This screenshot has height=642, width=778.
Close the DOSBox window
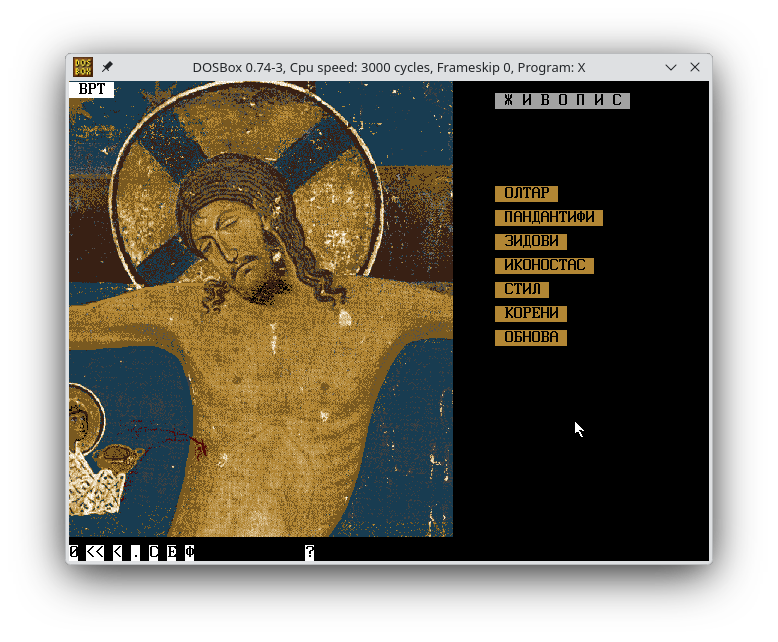tap(695, 67)
